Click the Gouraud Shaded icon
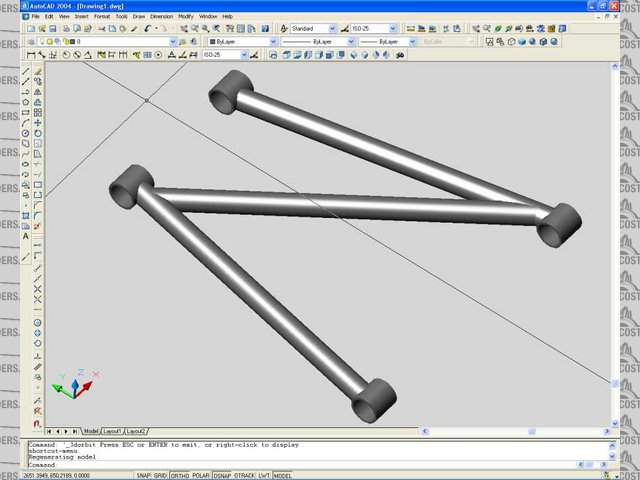The width and height of the screenshot is (640, 480). pyautogui.click(x=532, y=42)
